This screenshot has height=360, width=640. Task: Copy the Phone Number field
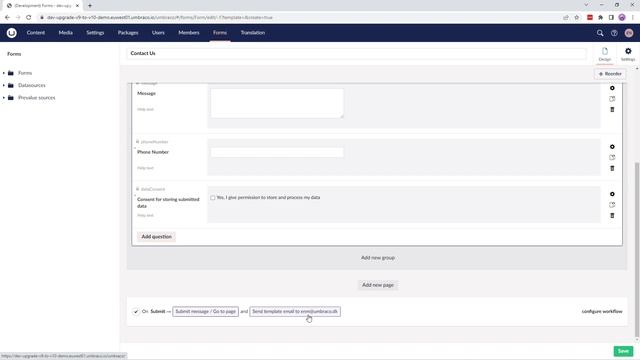[612, 157]
